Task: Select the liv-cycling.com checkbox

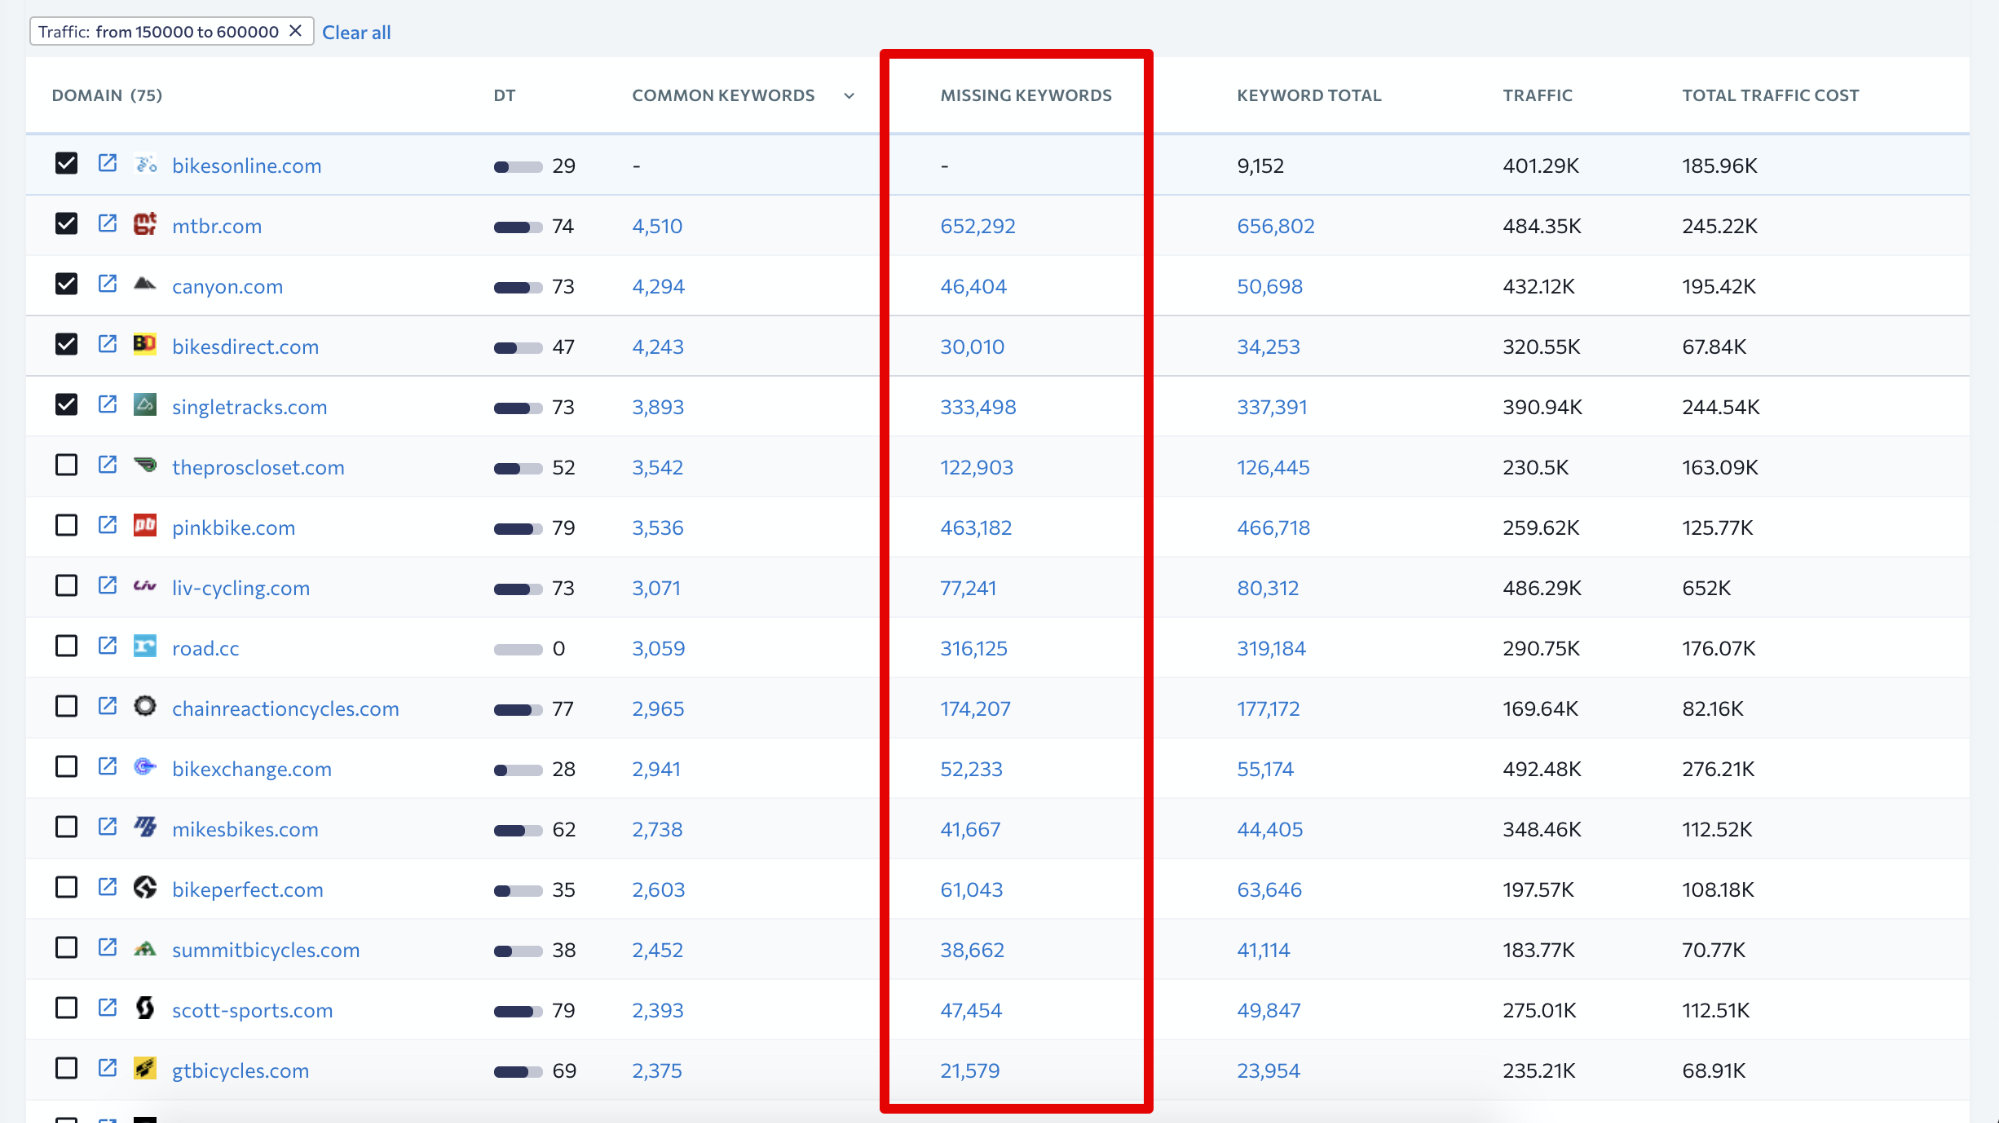Action: tap(66, 586)
